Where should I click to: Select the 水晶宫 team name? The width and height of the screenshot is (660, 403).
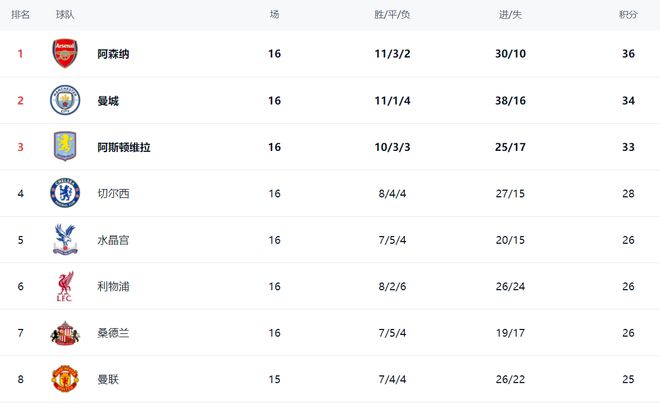click(x=113, y=240)
